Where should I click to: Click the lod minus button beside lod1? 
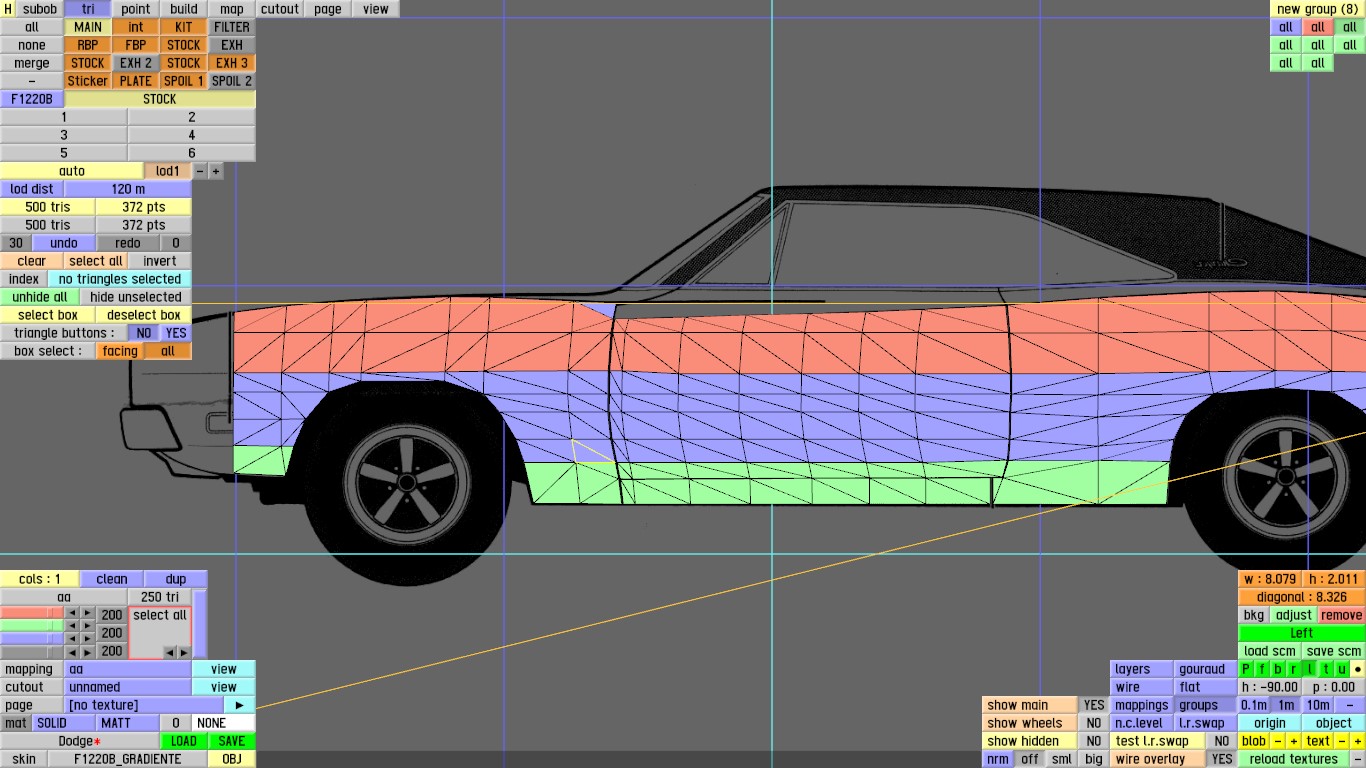coord(199,171)
